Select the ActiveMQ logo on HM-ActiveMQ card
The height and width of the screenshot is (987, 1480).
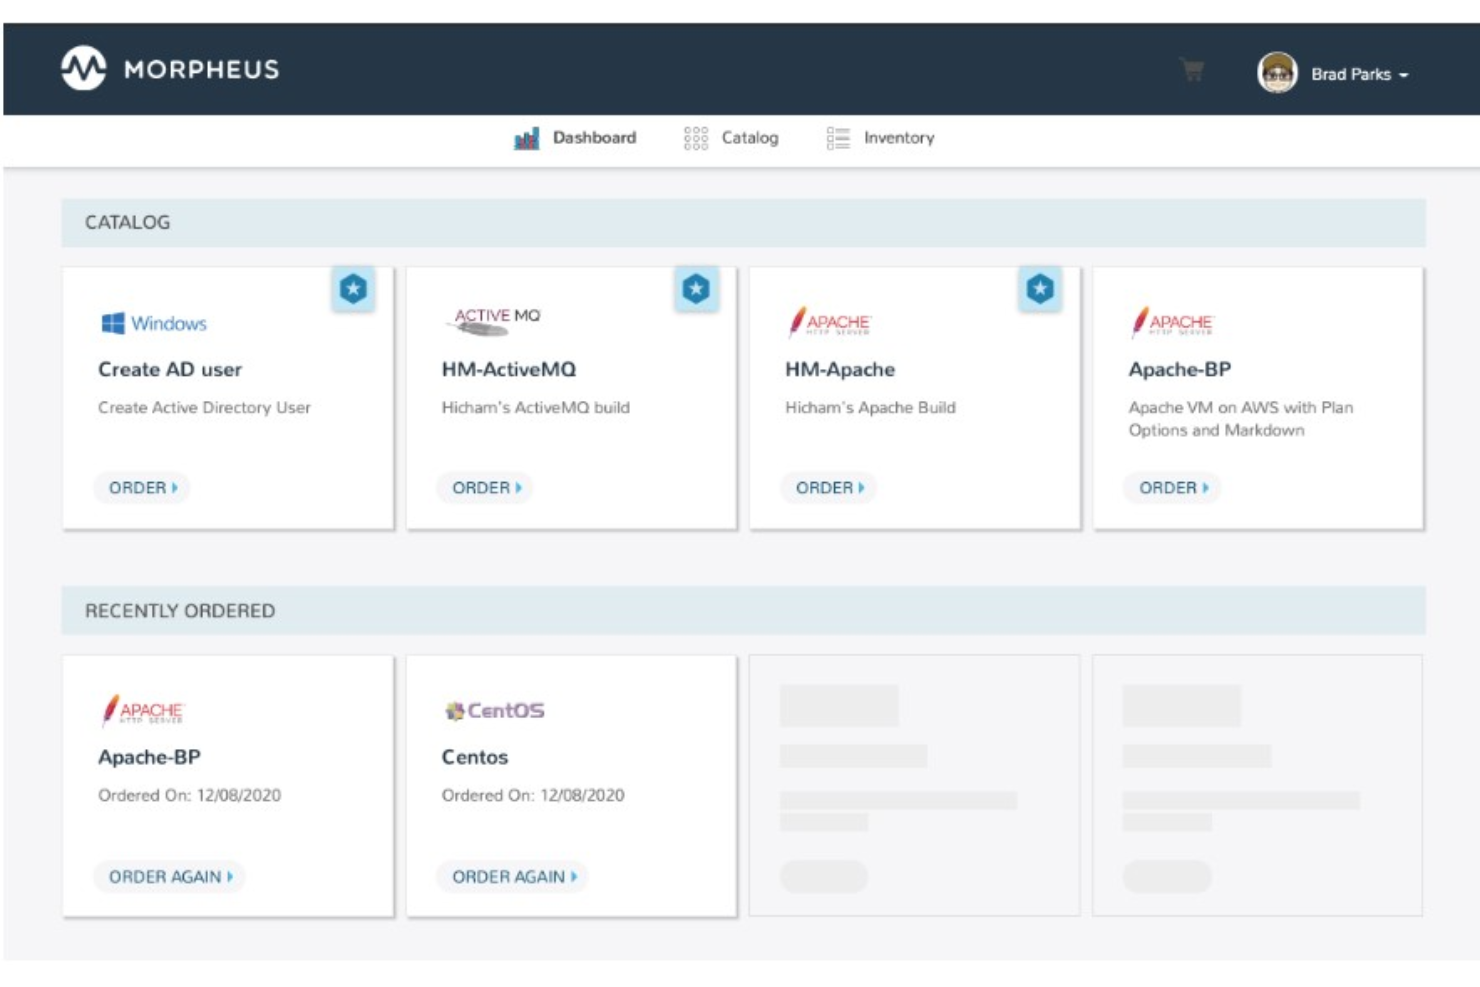(x=496, y=316)
